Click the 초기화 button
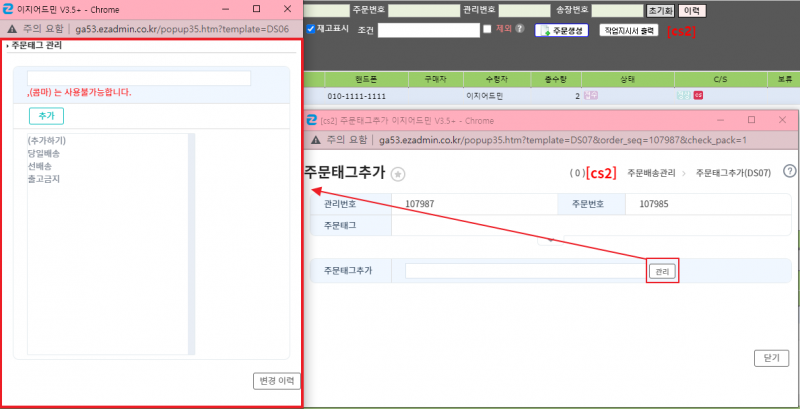The height and width of the screenshot is (409, 800). pos(661,10)
